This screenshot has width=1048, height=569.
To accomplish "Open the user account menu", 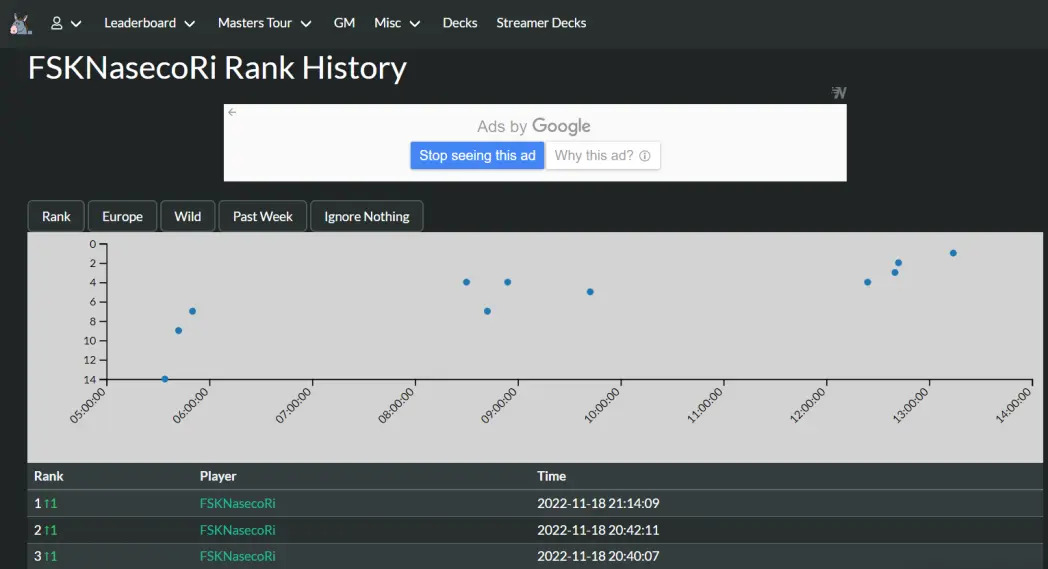I will tap(66, 23).
